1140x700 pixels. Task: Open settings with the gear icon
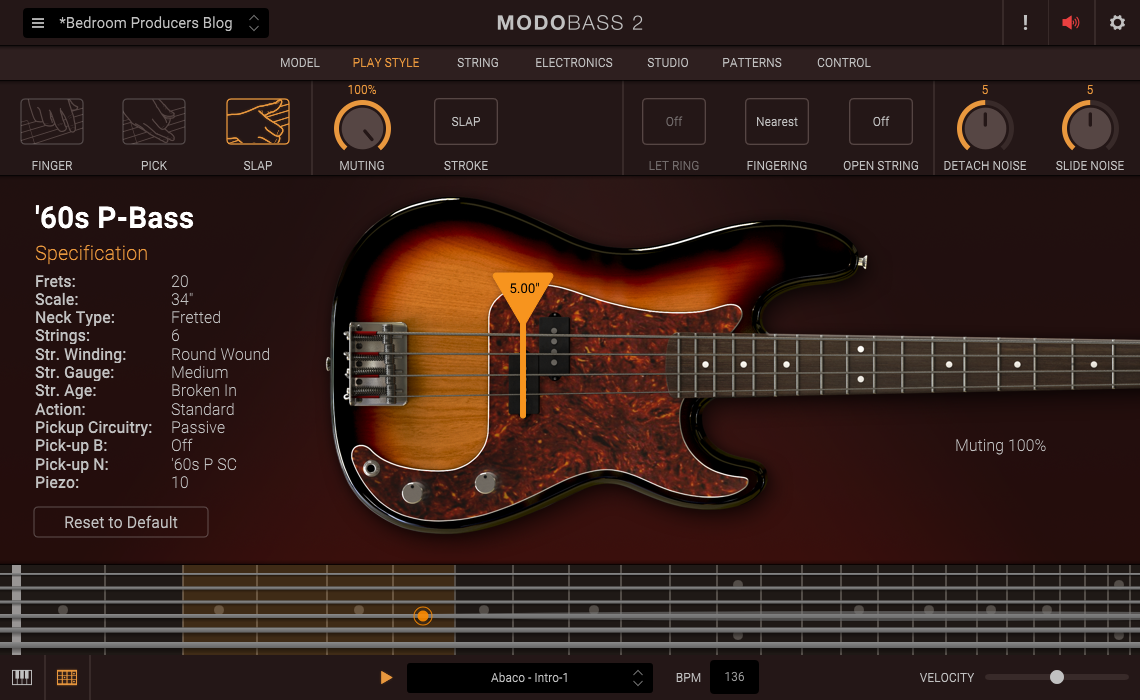pyautogui.click(x=1117, y=23)
